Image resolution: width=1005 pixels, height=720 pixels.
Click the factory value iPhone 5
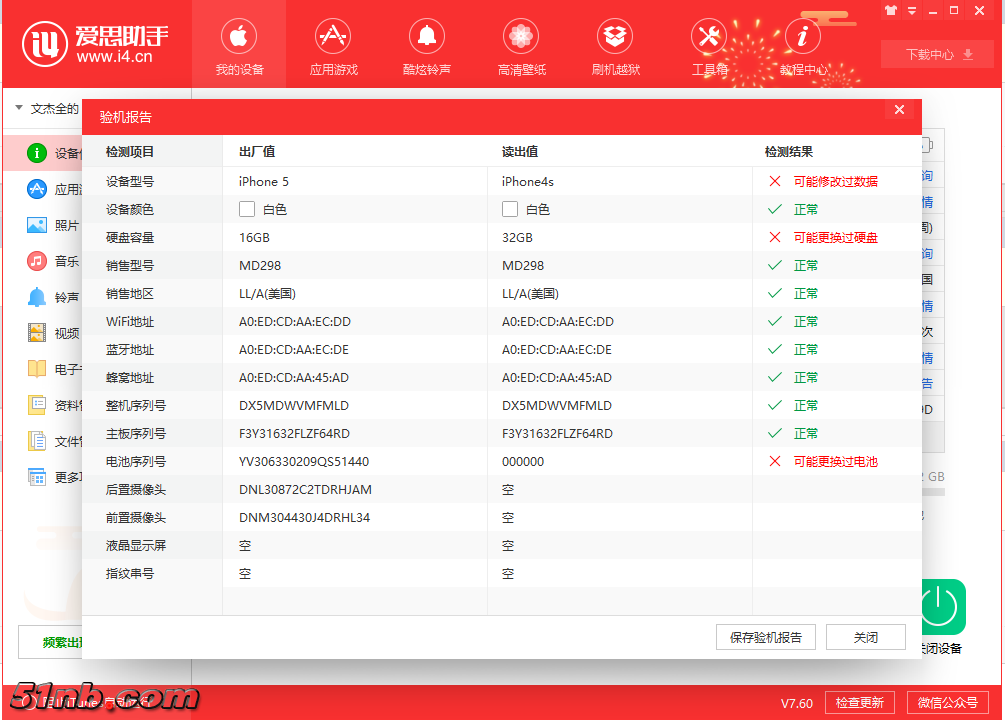click(x=264, y=181)
